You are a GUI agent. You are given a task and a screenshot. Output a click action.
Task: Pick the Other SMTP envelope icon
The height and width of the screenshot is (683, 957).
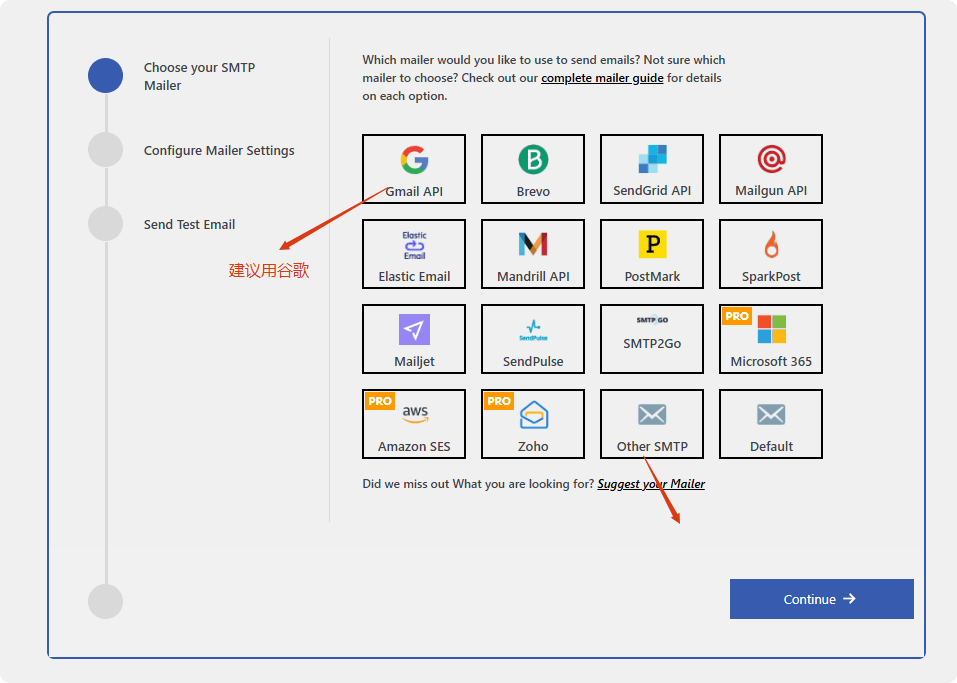[x=652, y=414]
